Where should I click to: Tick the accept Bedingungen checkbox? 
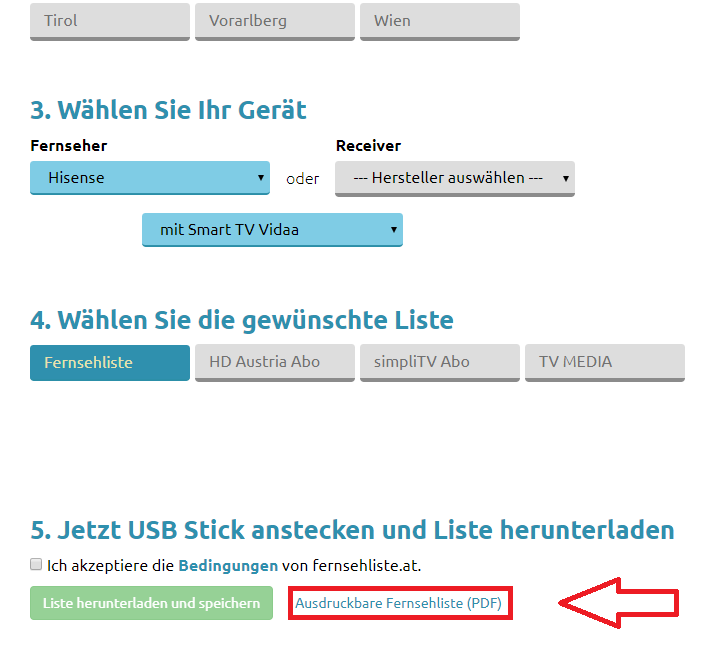click(x=36, y=564)
